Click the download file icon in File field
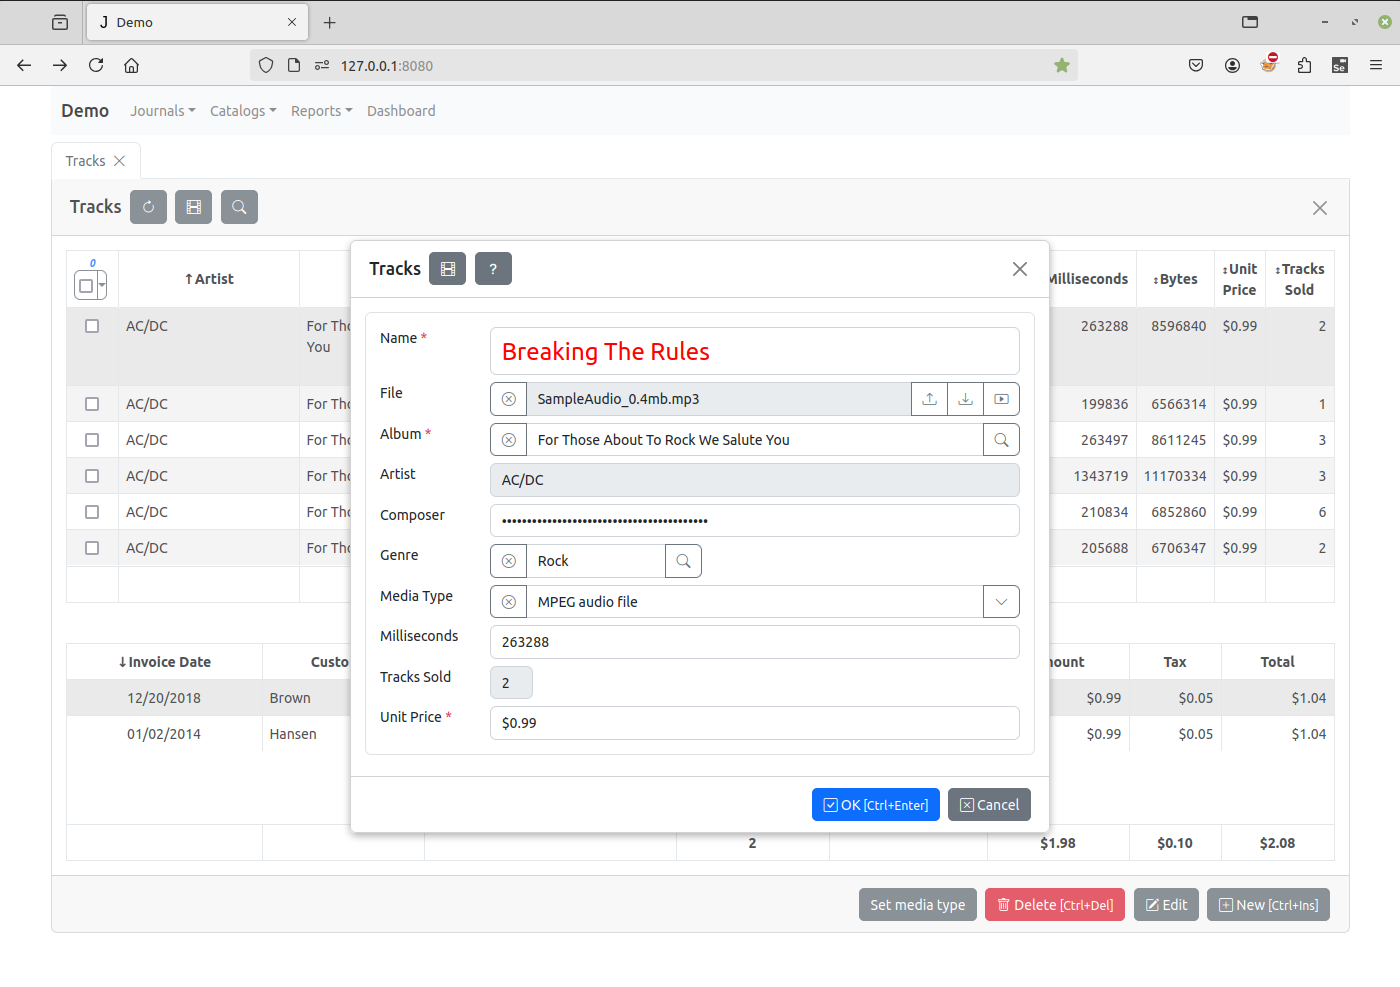The height and width of the screenshot is (987, 1400). point(965,399)
